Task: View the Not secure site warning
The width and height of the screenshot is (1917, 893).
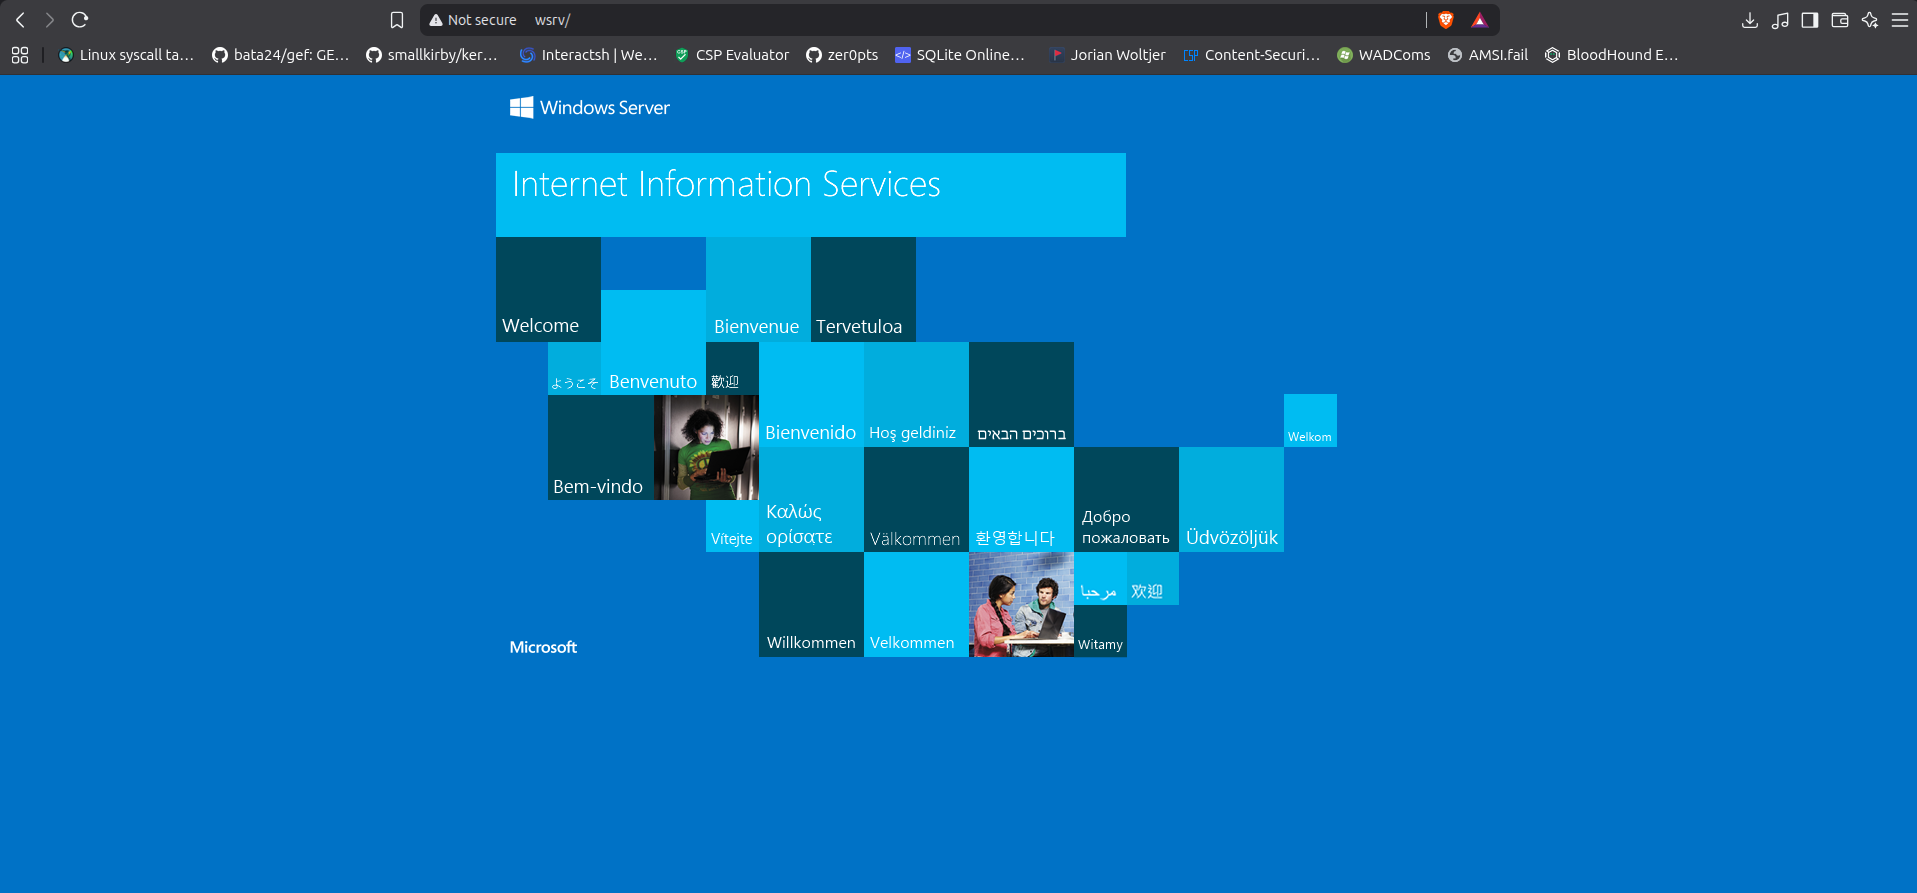Action: [473, 20]
